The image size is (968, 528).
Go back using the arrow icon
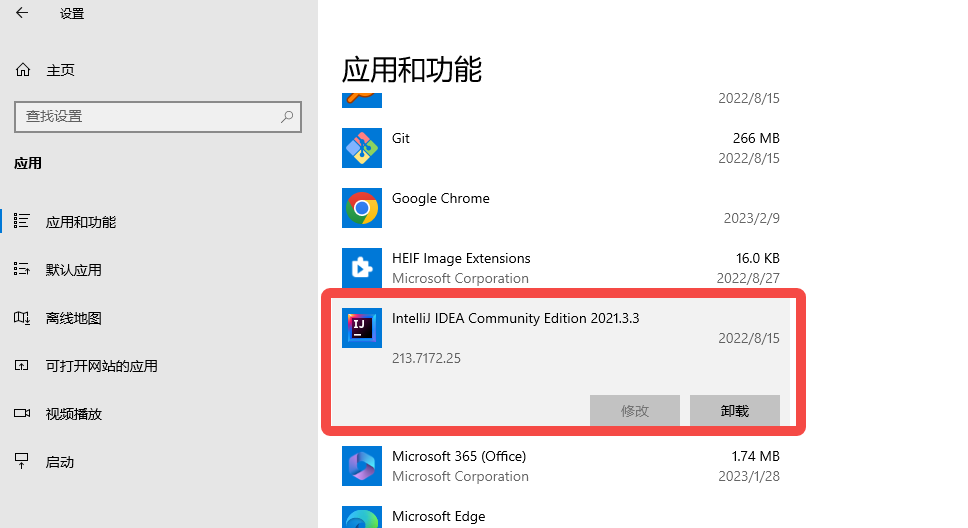tap(22, 13)
